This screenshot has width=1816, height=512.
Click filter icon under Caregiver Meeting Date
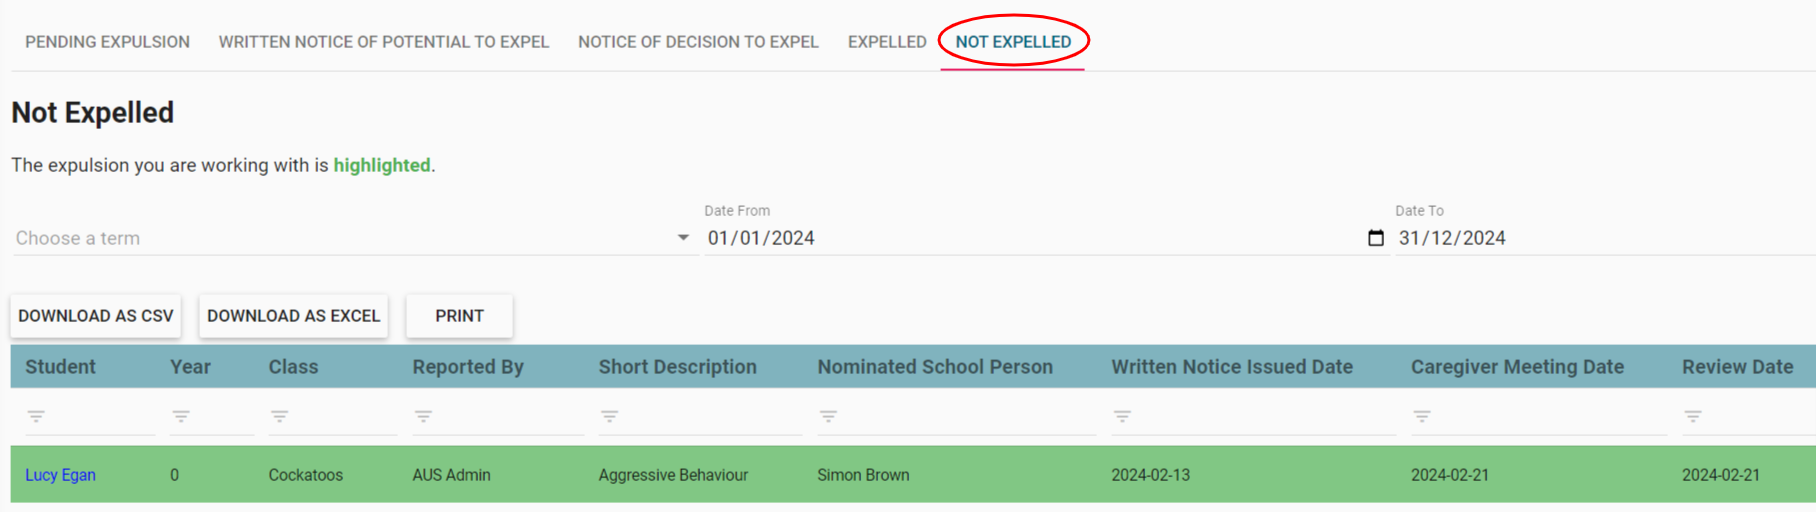(x=1422, y=416)
